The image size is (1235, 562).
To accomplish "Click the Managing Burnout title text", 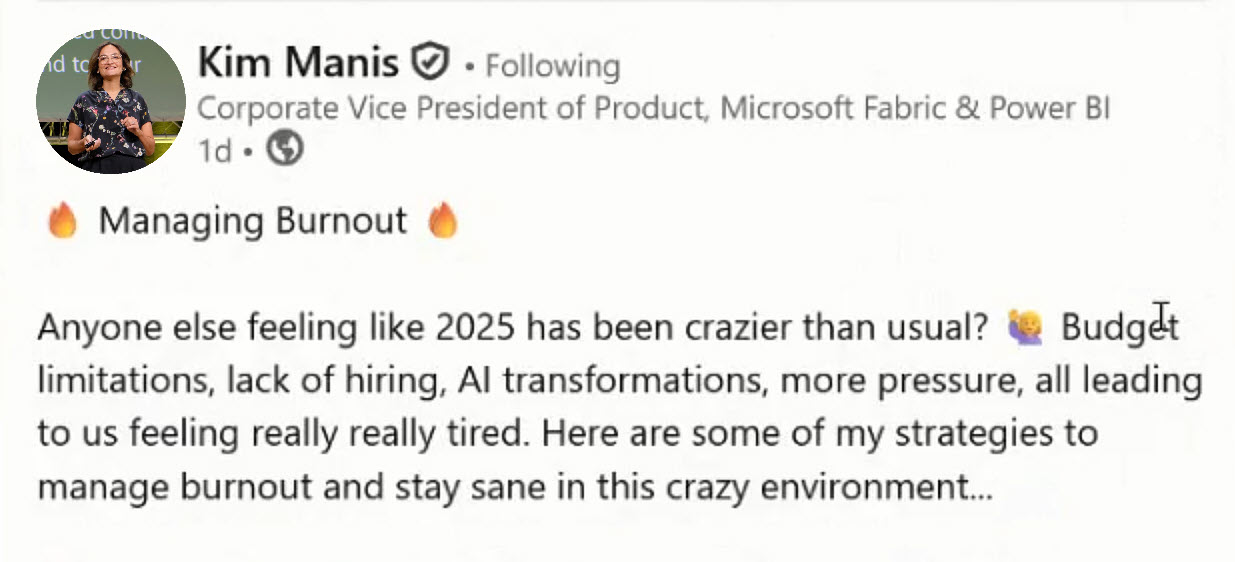I will 252,221.
